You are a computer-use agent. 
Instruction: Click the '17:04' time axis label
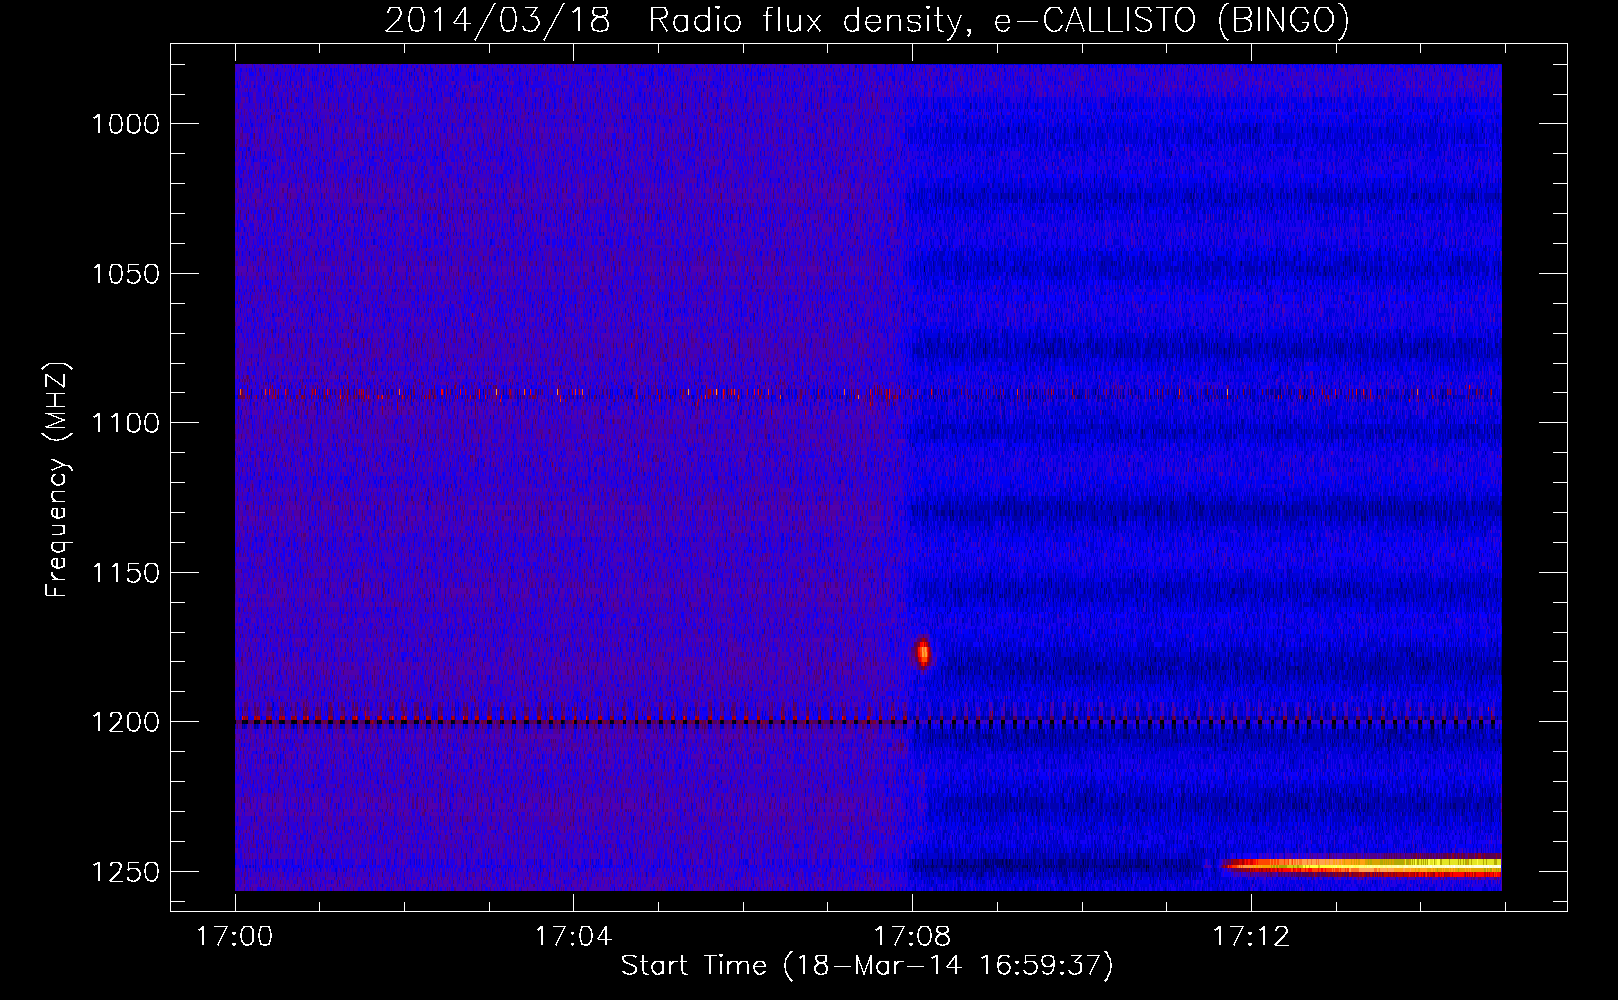click(573, 937)
